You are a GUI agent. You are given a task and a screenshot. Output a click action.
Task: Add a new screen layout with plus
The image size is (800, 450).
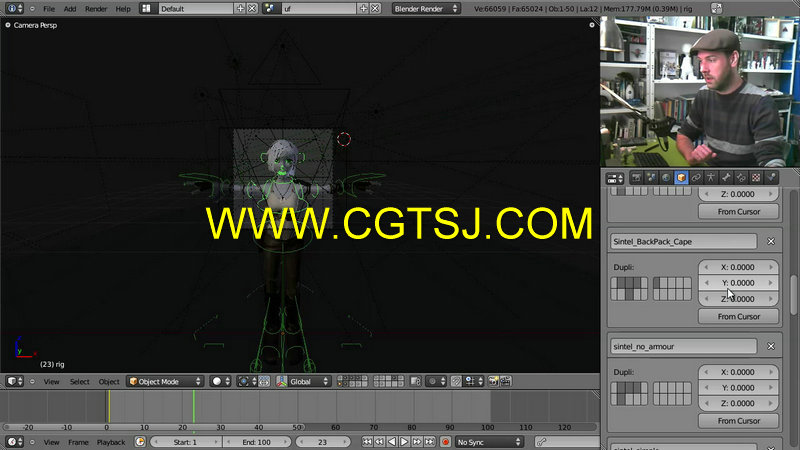pyautogui.click(x=240, y=9)
